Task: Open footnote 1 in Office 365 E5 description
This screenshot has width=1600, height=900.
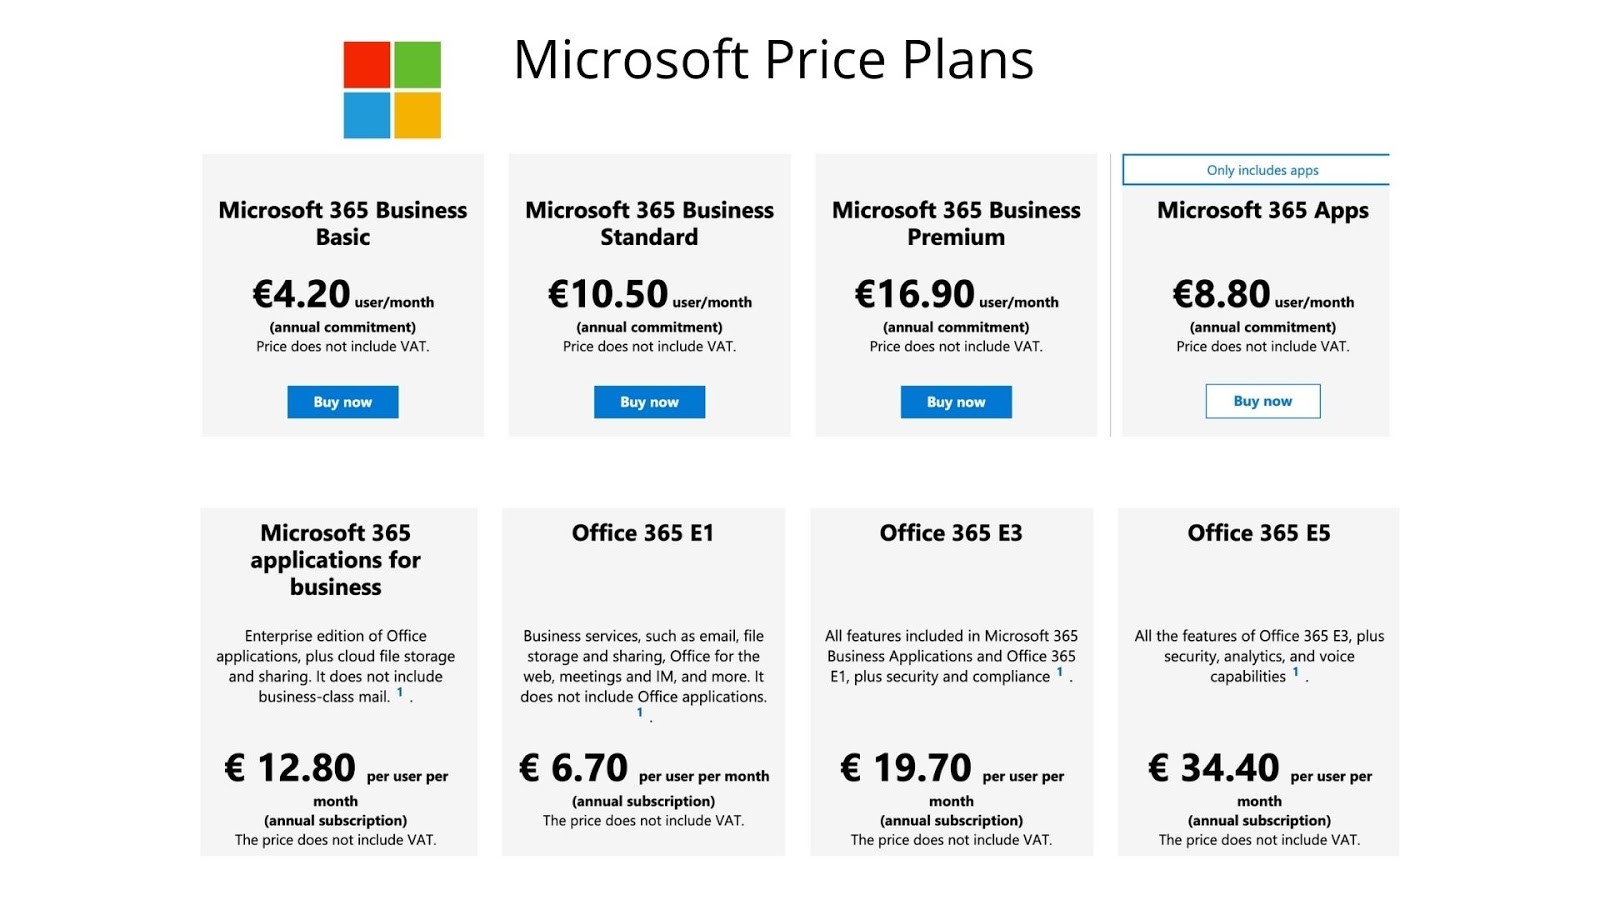Action: 1296,672
